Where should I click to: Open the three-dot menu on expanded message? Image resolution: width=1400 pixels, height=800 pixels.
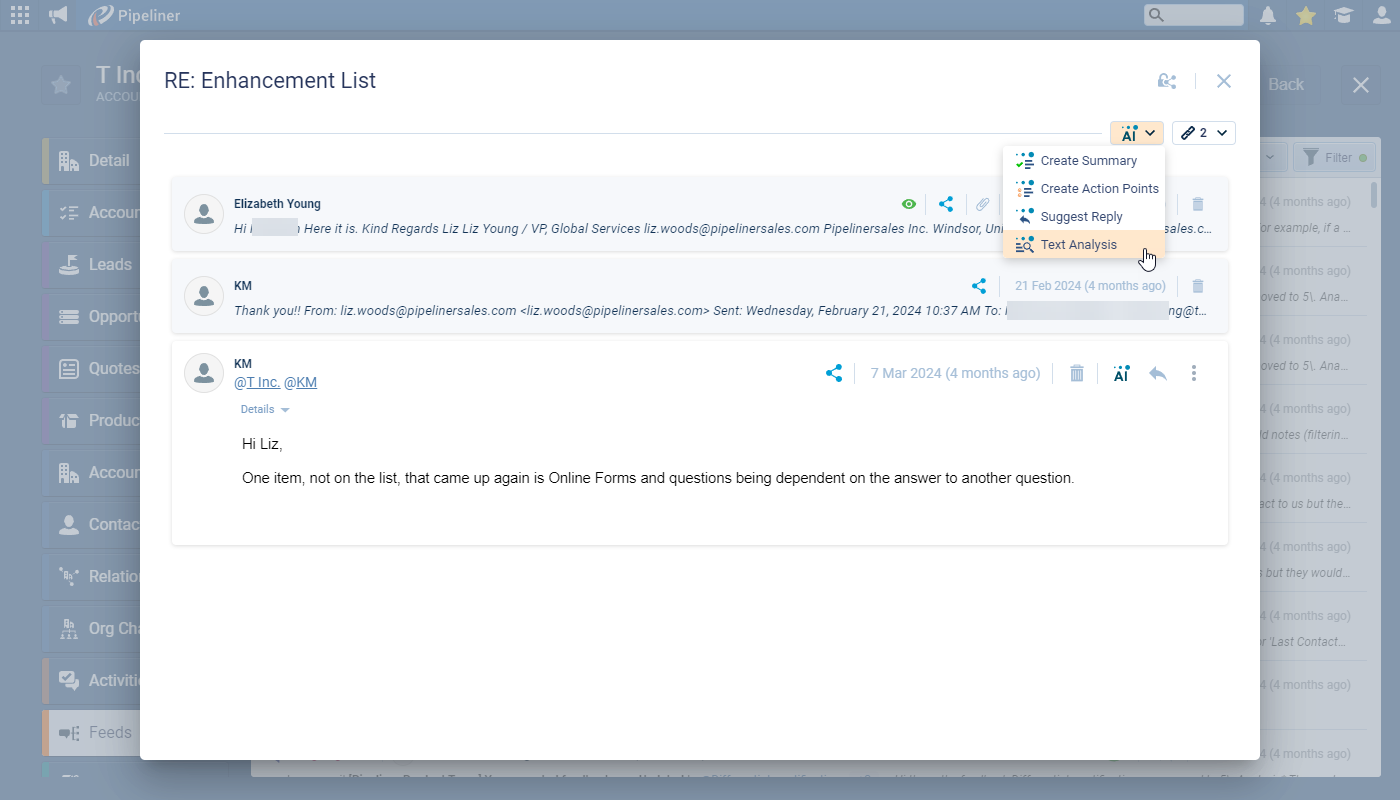coord(1194,373)
